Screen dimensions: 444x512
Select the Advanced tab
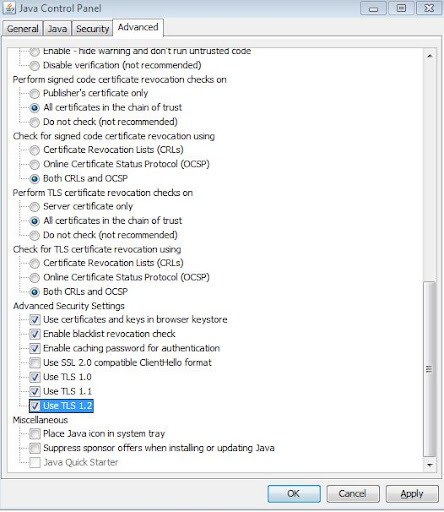[138, 27]
